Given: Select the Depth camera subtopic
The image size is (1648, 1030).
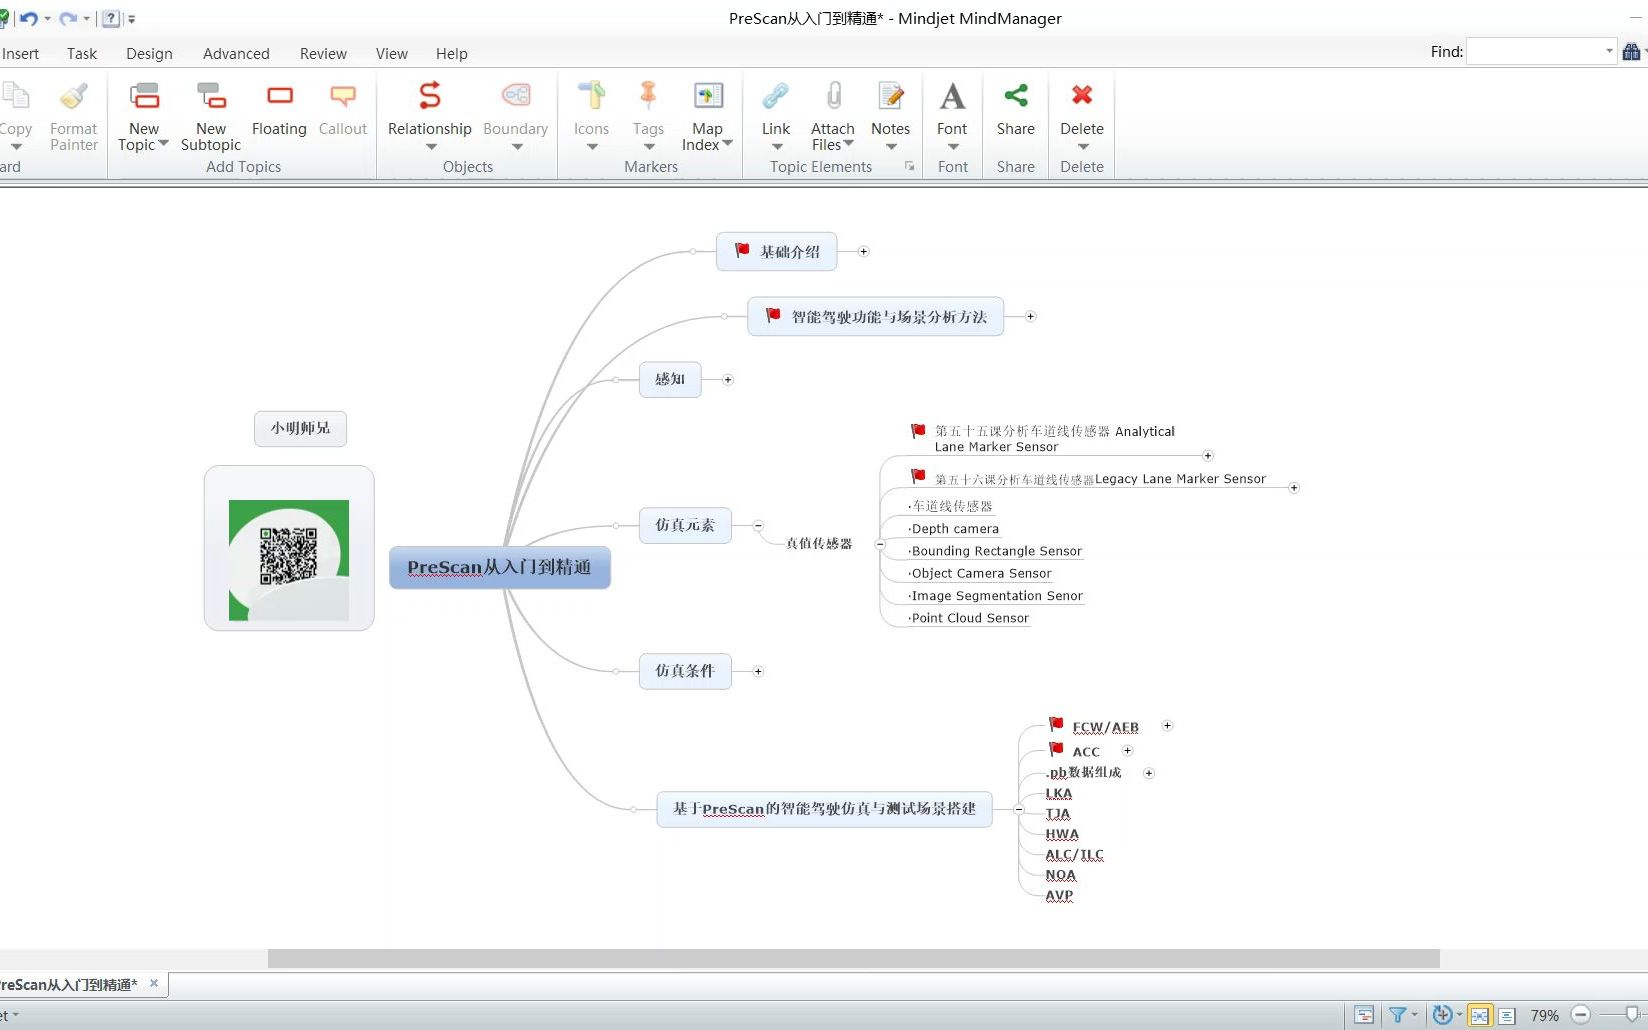Looking at the screenshot, I should coord(954,529).
